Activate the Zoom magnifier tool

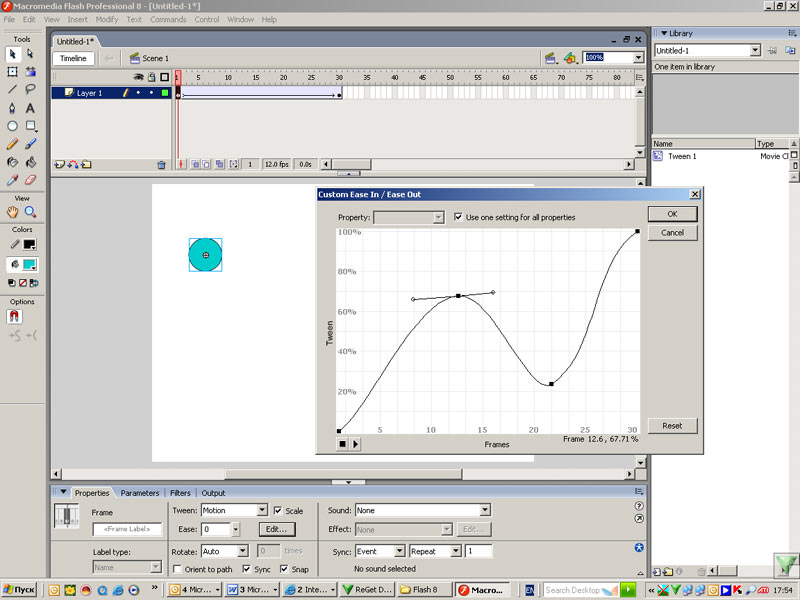pos(31,212)
